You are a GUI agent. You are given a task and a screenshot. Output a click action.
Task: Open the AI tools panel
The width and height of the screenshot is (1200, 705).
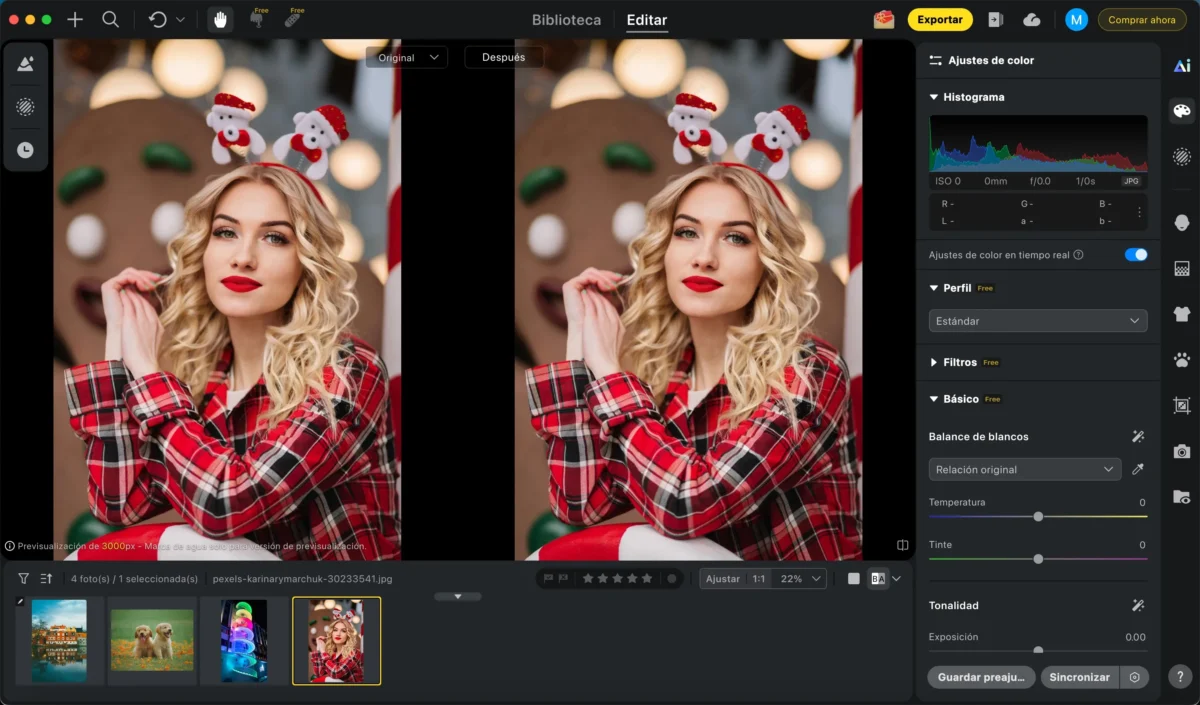click(x=1182, y=66)
